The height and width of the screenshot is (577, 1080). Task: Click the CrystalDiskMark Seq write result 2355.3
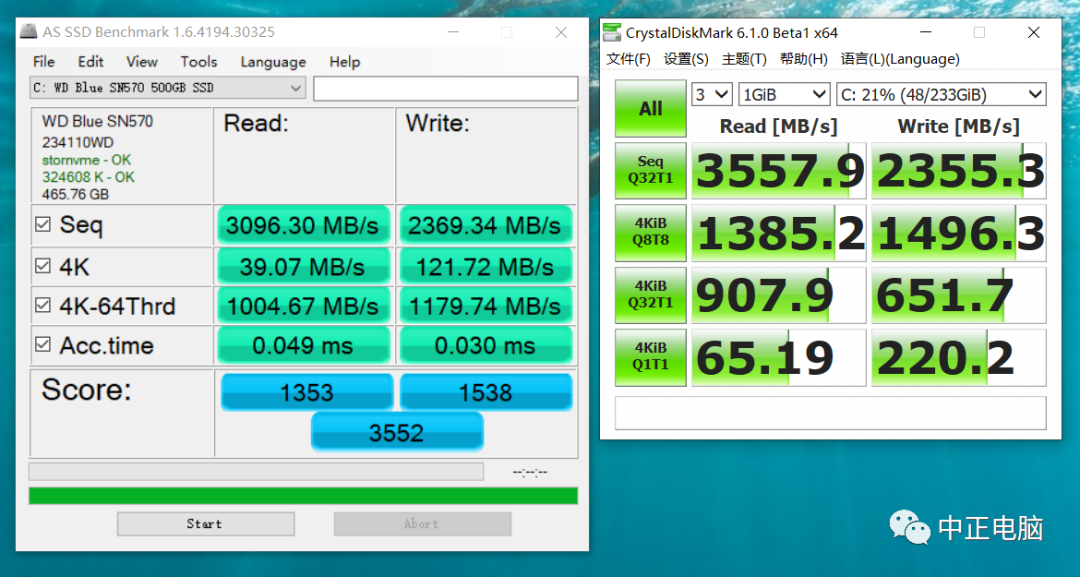pos(959,171)
